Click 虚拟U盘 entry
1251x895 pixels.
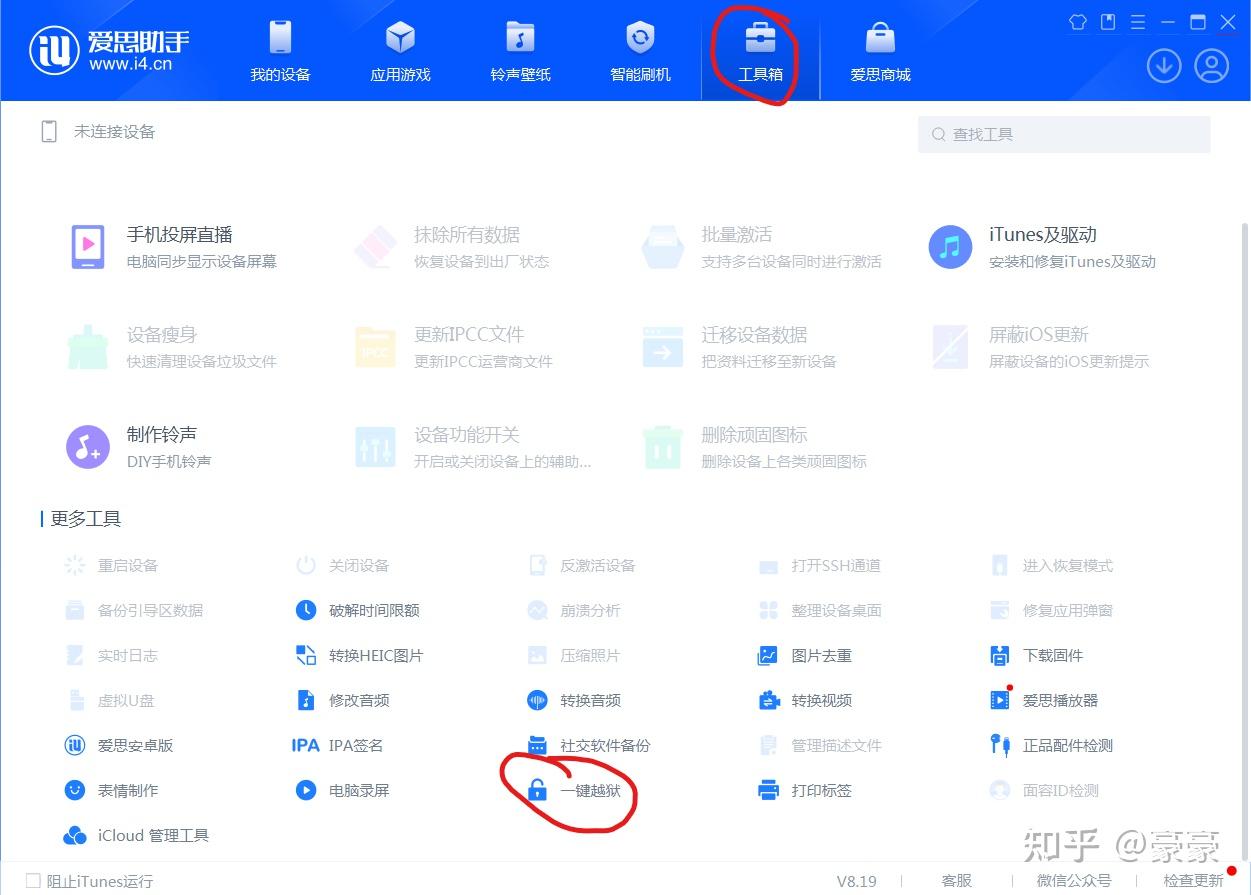click(110, 700)
